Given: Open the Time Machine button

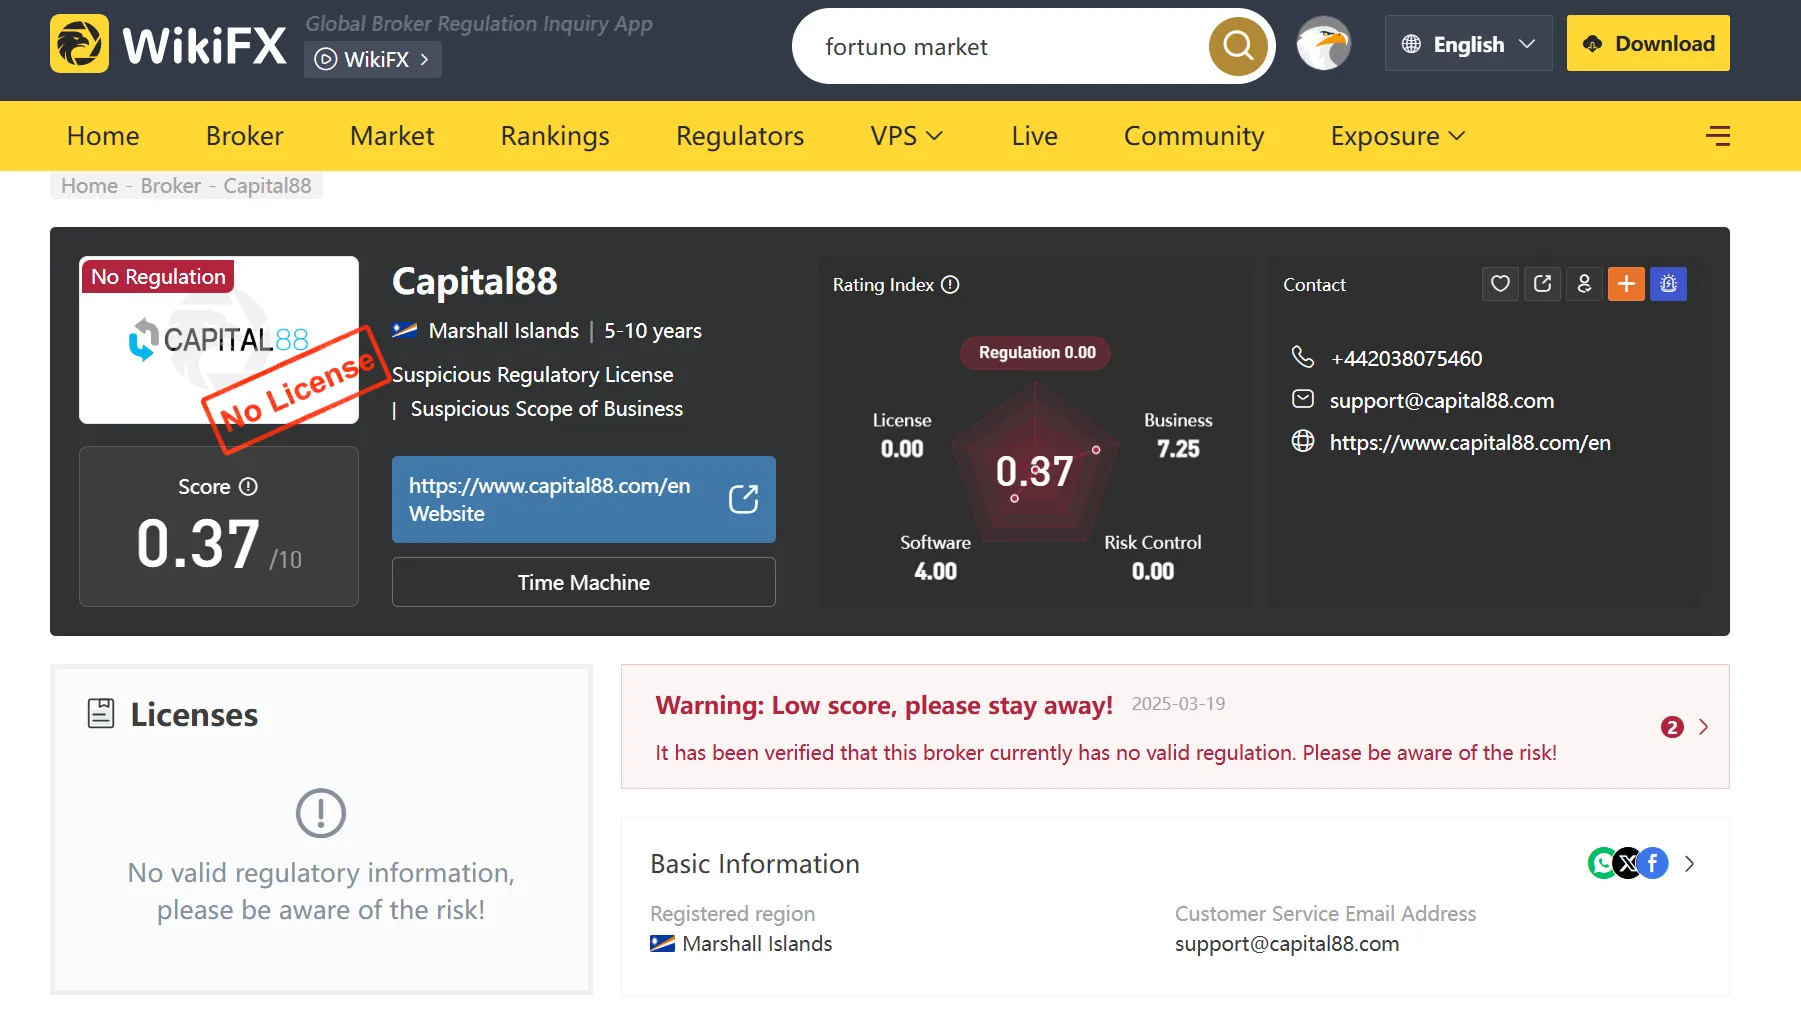Looking at the screenshot, I should (x=584, y=582).
